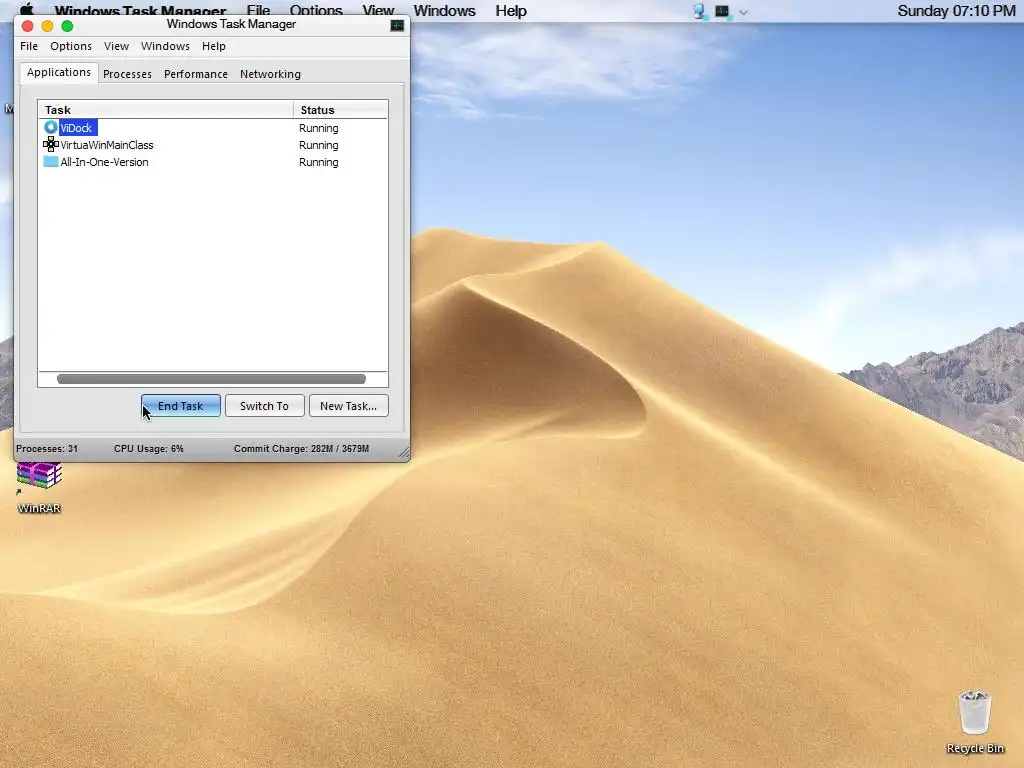The height and width of the screenshot is (768, 1024).
Task: Select the ViDock task name
Action: point(76,128)
